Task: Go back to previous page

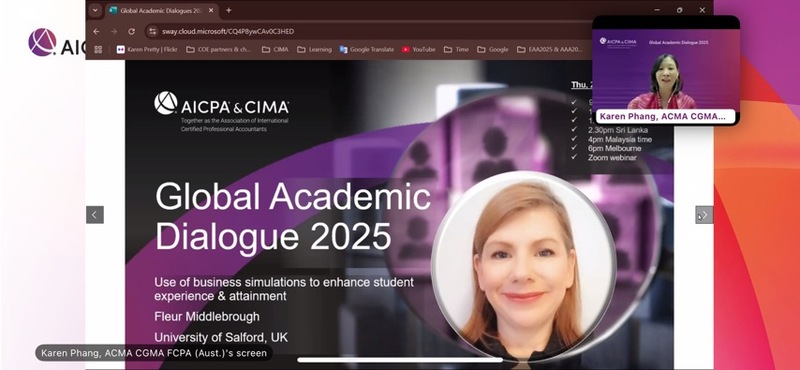Action: coord(96,31)
